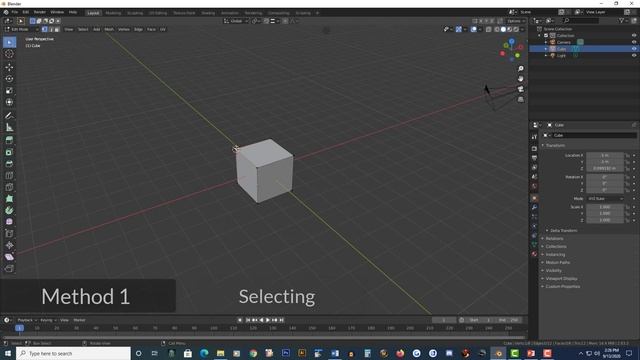The image size is (640, 360).
Task: Open the Options dropdown in viewport header
Action: [516, 21]
